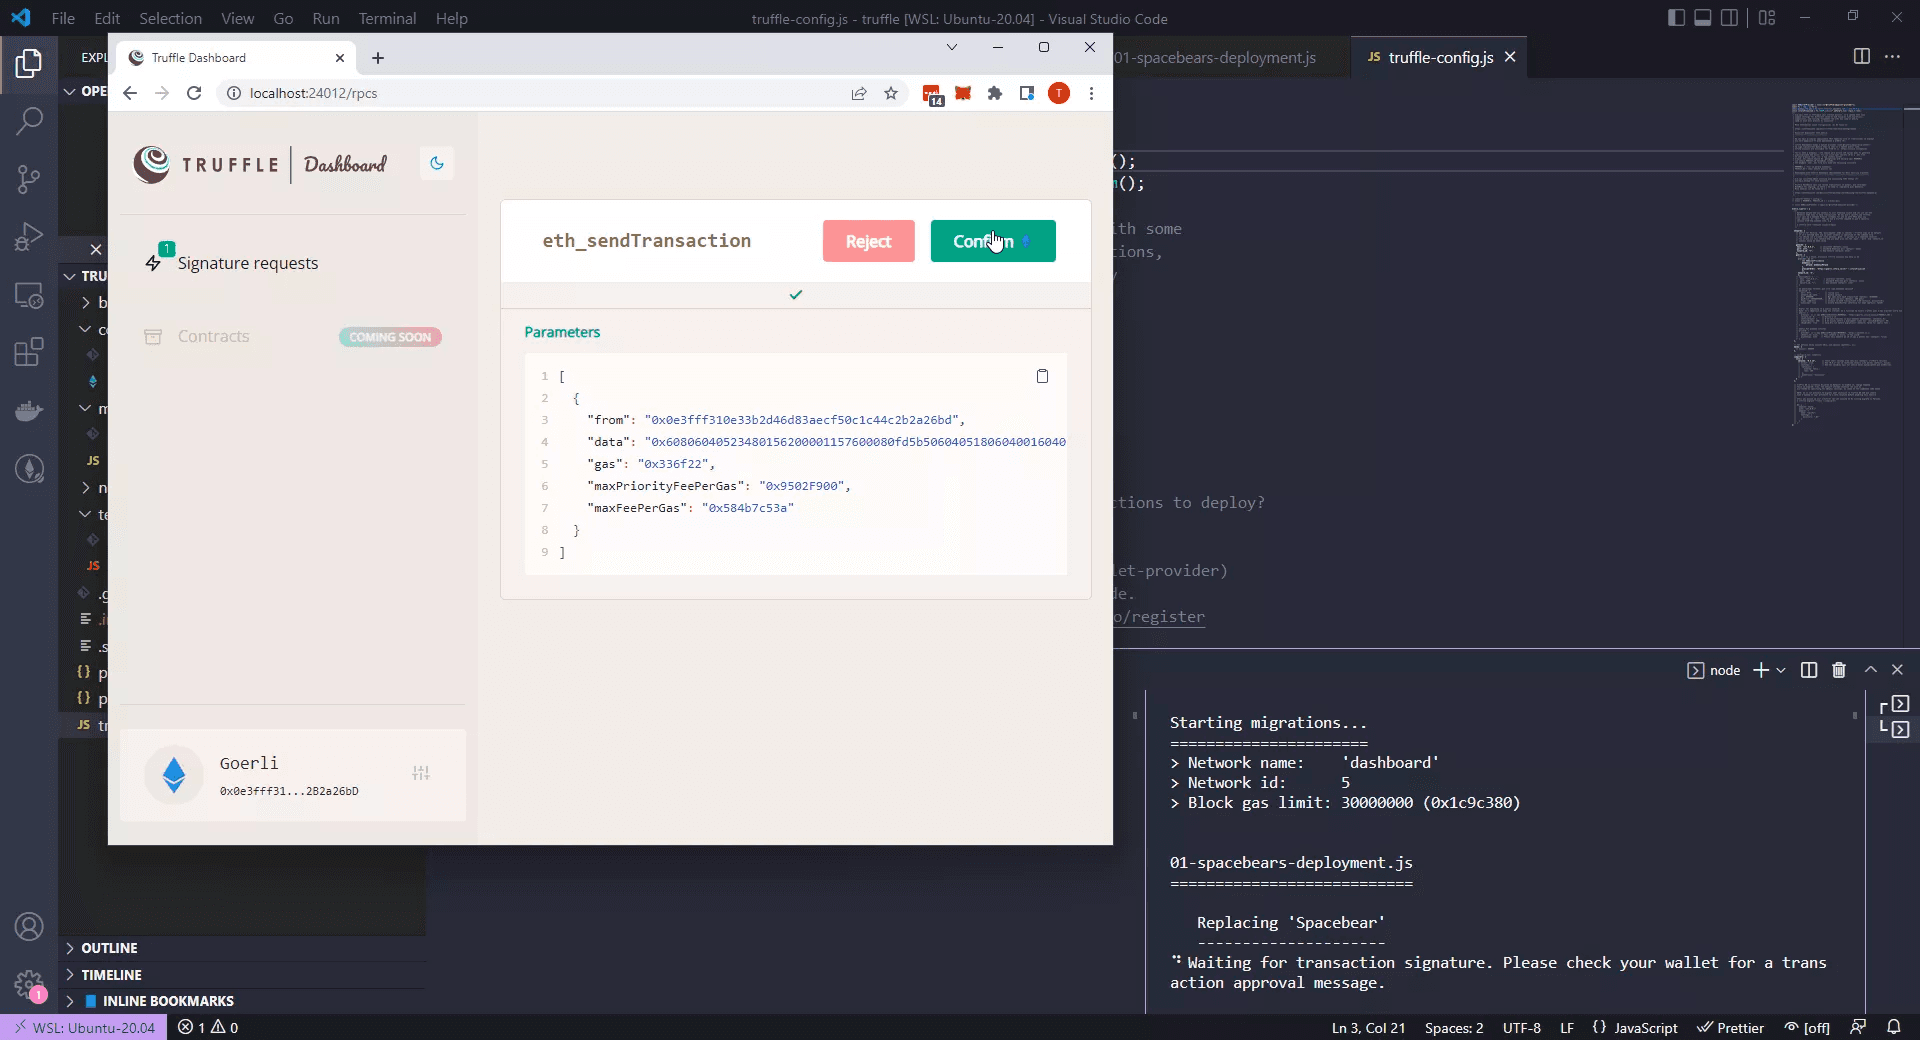Image resolution: width=1920 pixels, height=1040 pixels.
Task: Open the Run and Debug view
Action: [x=29, y=237]
